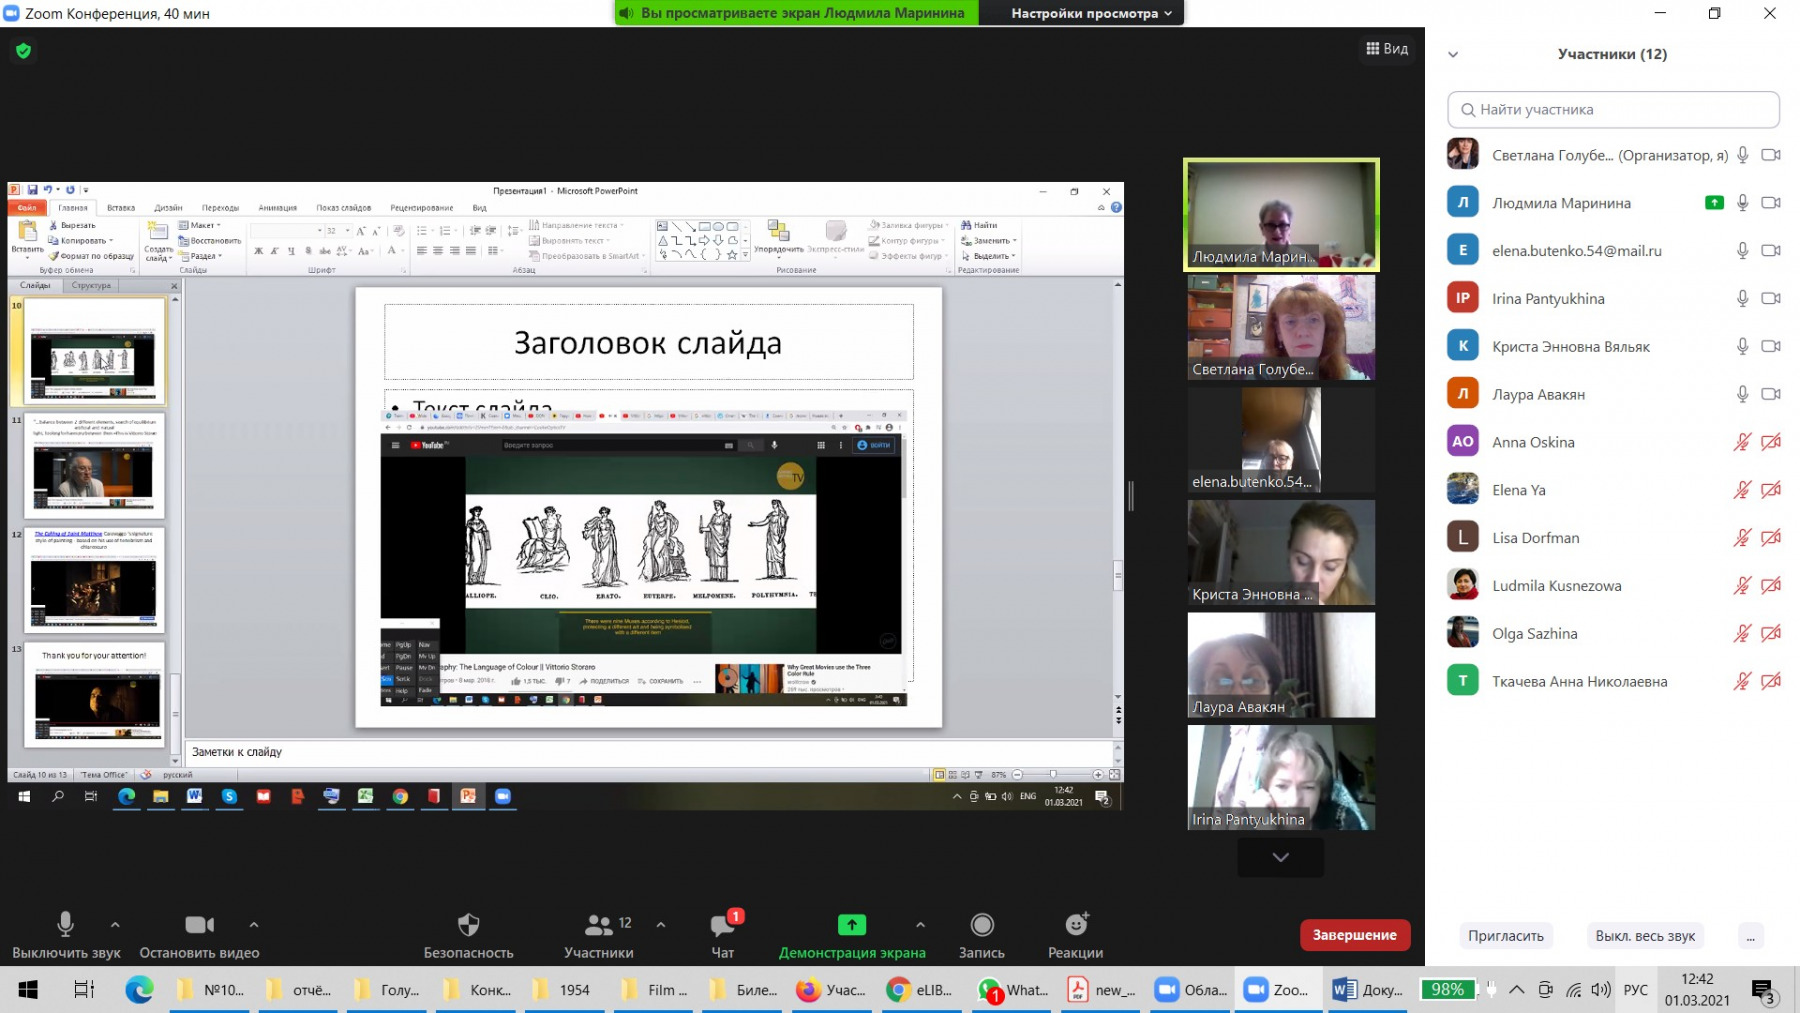
Task: Select slide 11 thumbnail in PowerPoint pane
Action: [x=94, y=466]
